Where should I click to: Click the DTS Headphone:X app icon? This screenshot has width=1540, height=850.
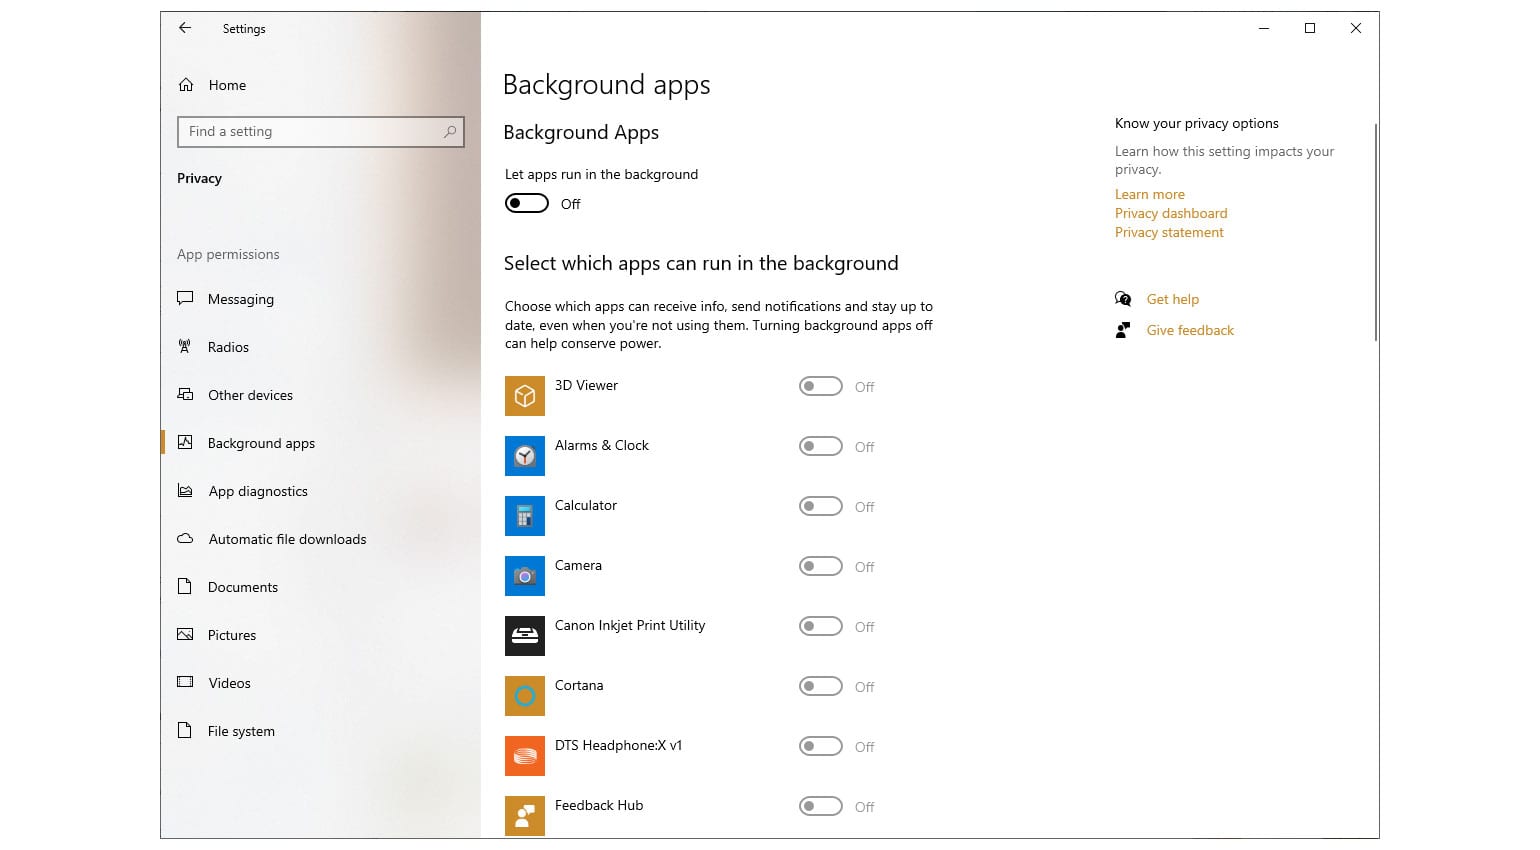pos(525,756)
